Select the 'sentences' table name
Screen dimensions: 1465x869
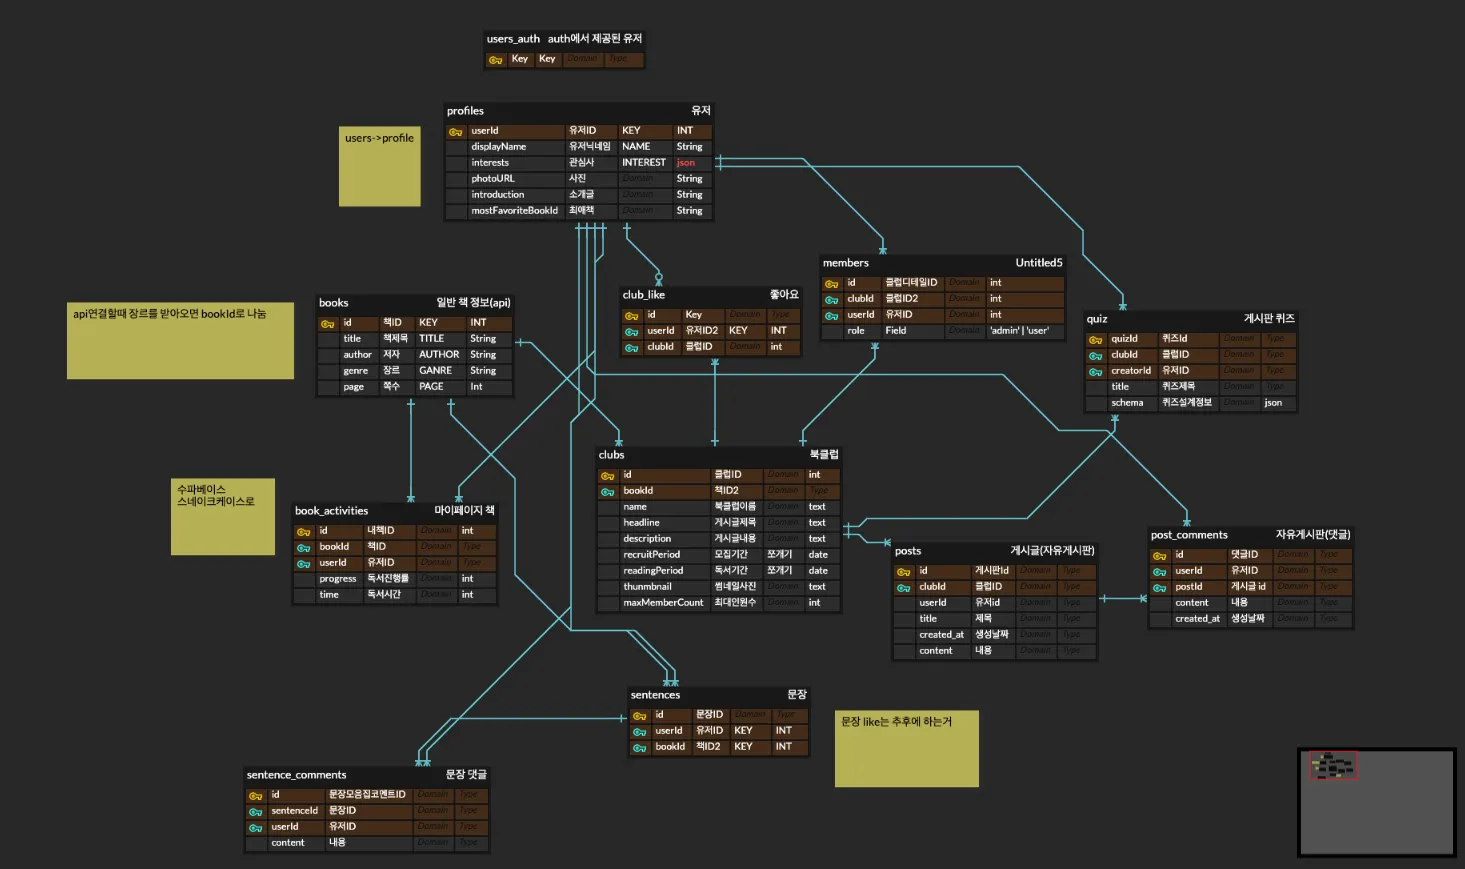pos(655,695)
